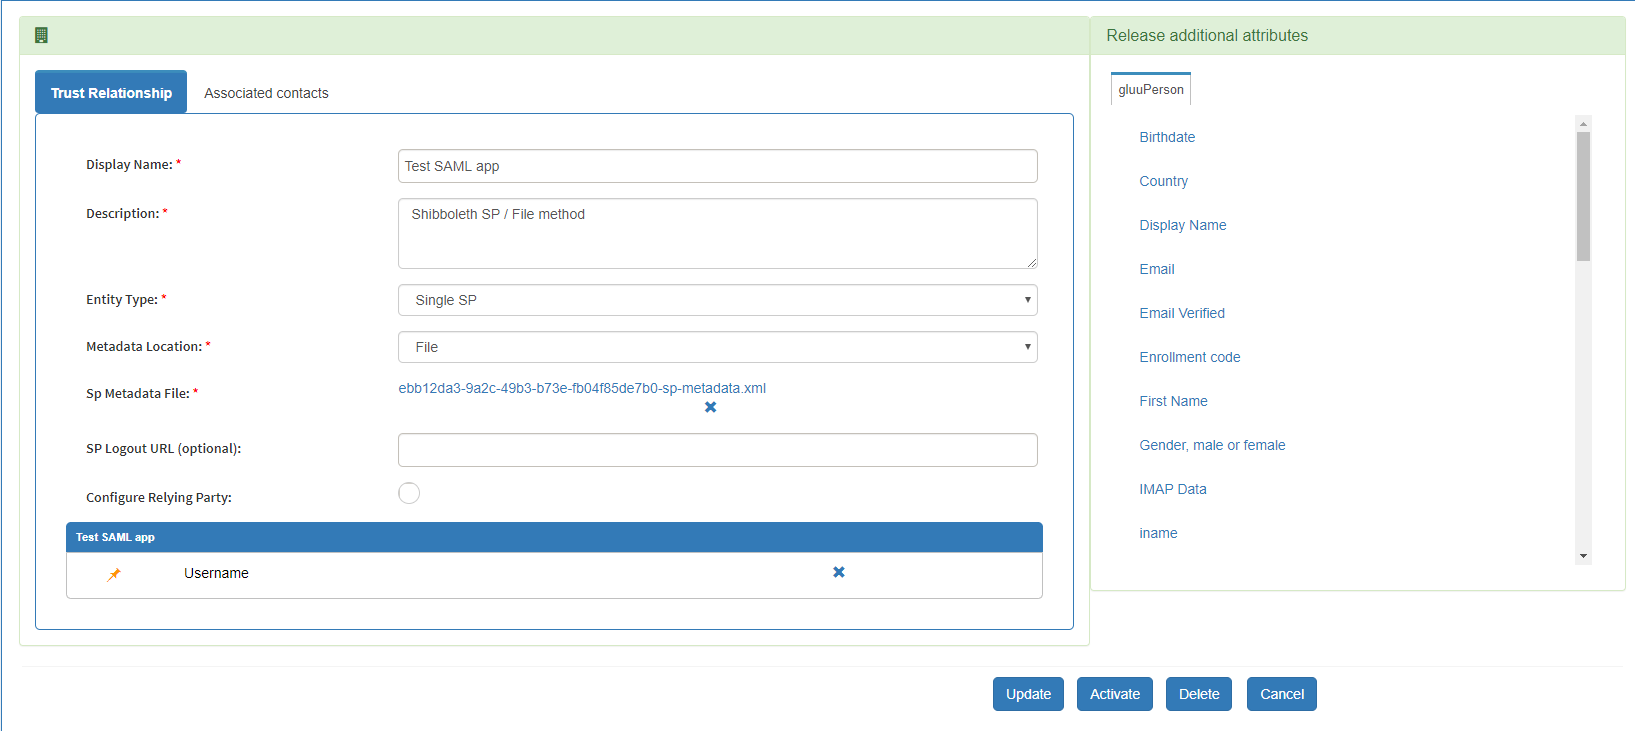
Task: Remove the Username released attribute
Action: [839, 572]
